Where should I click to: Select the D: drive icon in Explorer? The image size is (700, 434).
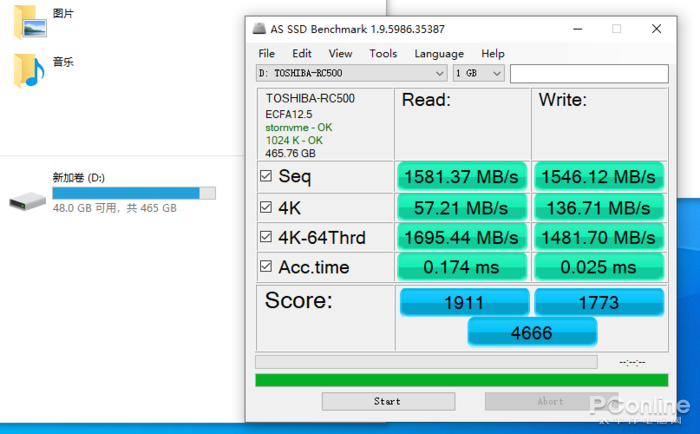click(28, 201)
